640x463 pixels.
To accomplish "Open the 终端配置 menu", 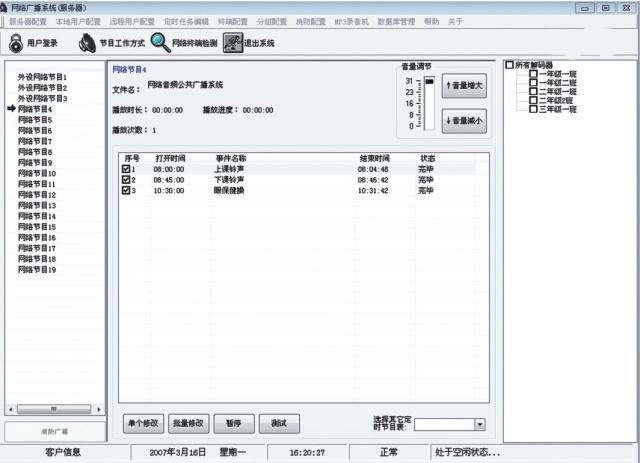I will [x=233, y=22].
